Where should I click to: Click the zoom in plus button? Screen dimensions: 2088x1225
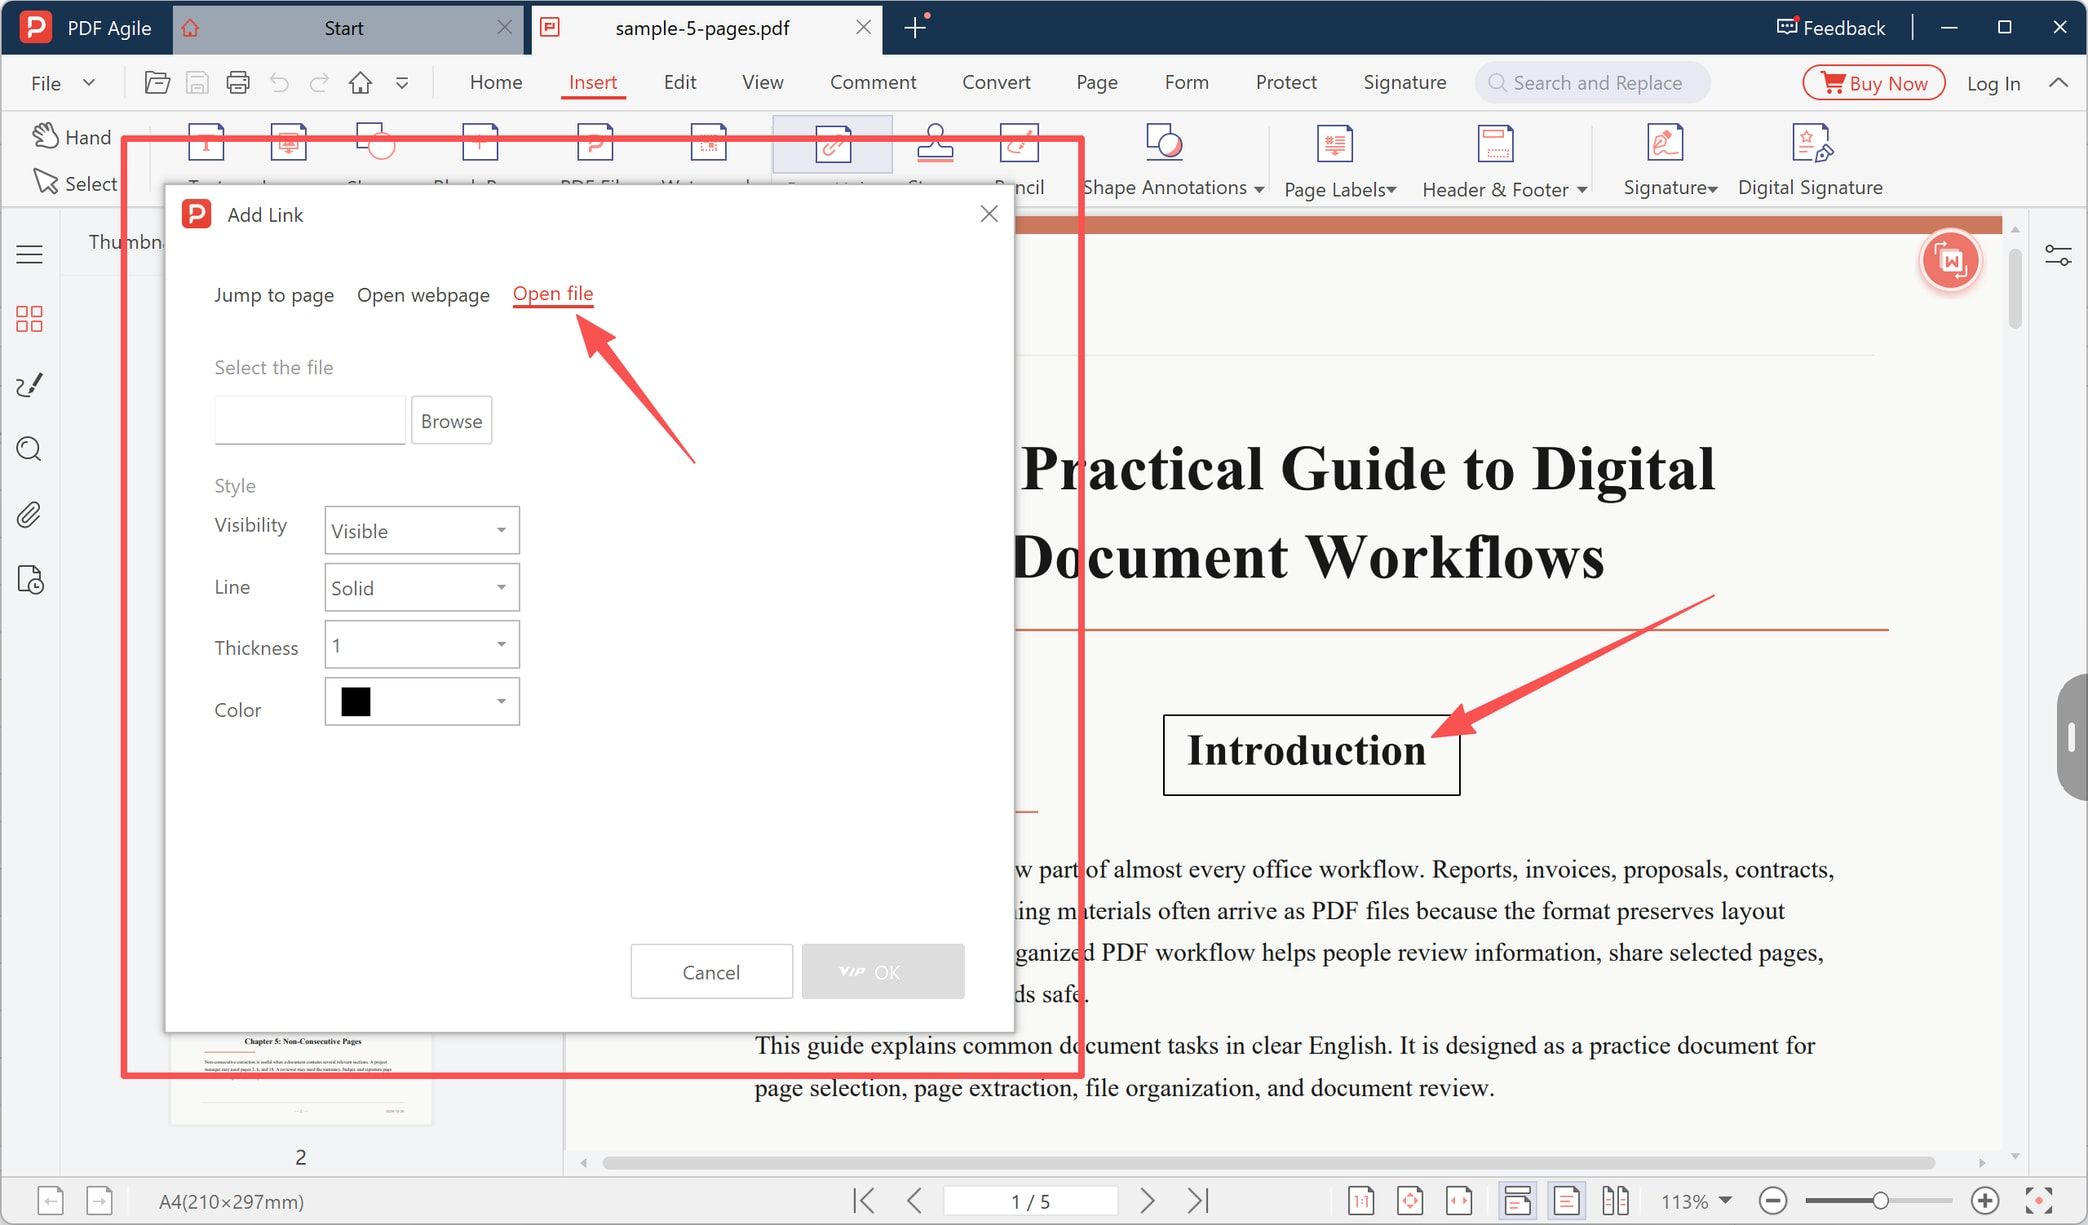[1985, 1200]
